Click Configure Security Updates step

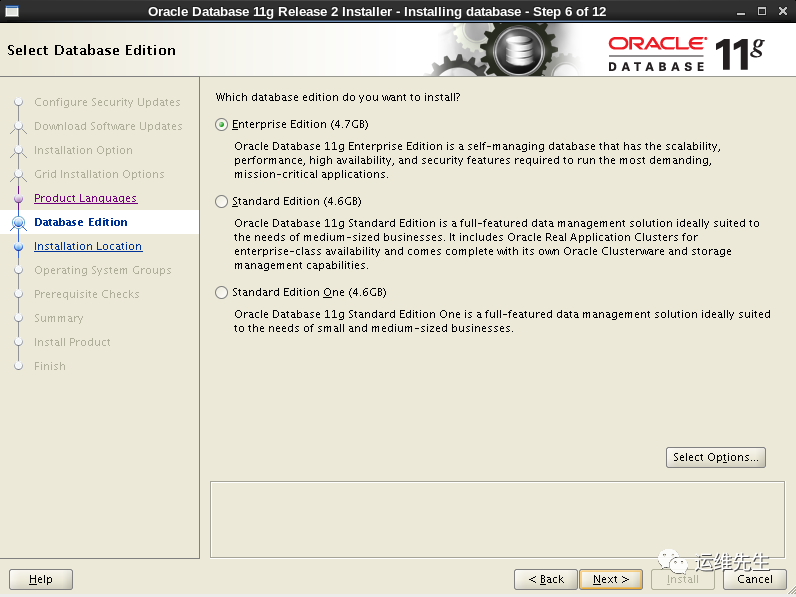tap(107, 102)
